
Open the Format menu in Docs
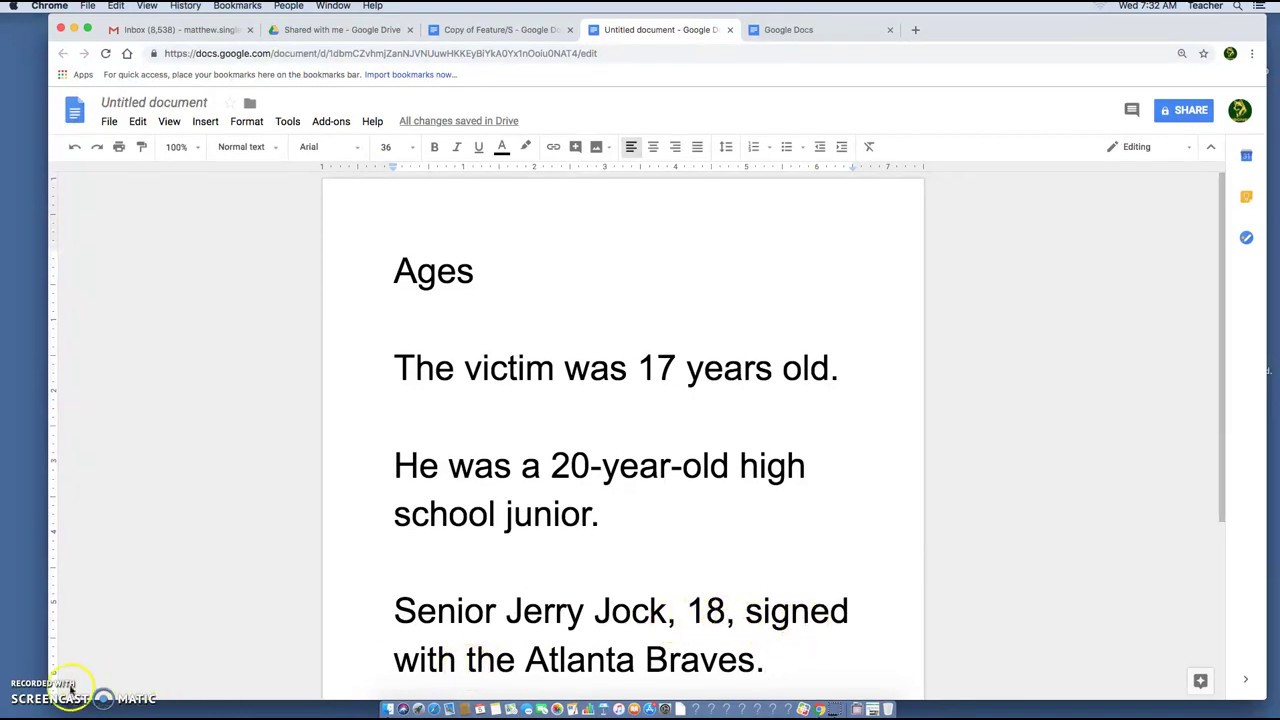click(246, 121)
